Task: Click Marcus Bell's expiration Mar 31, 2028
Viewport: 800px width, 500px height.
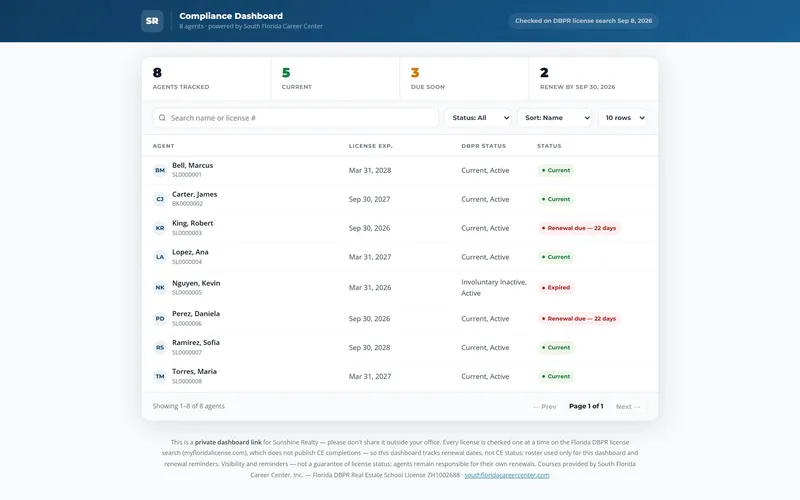Action: coord(370,170)
